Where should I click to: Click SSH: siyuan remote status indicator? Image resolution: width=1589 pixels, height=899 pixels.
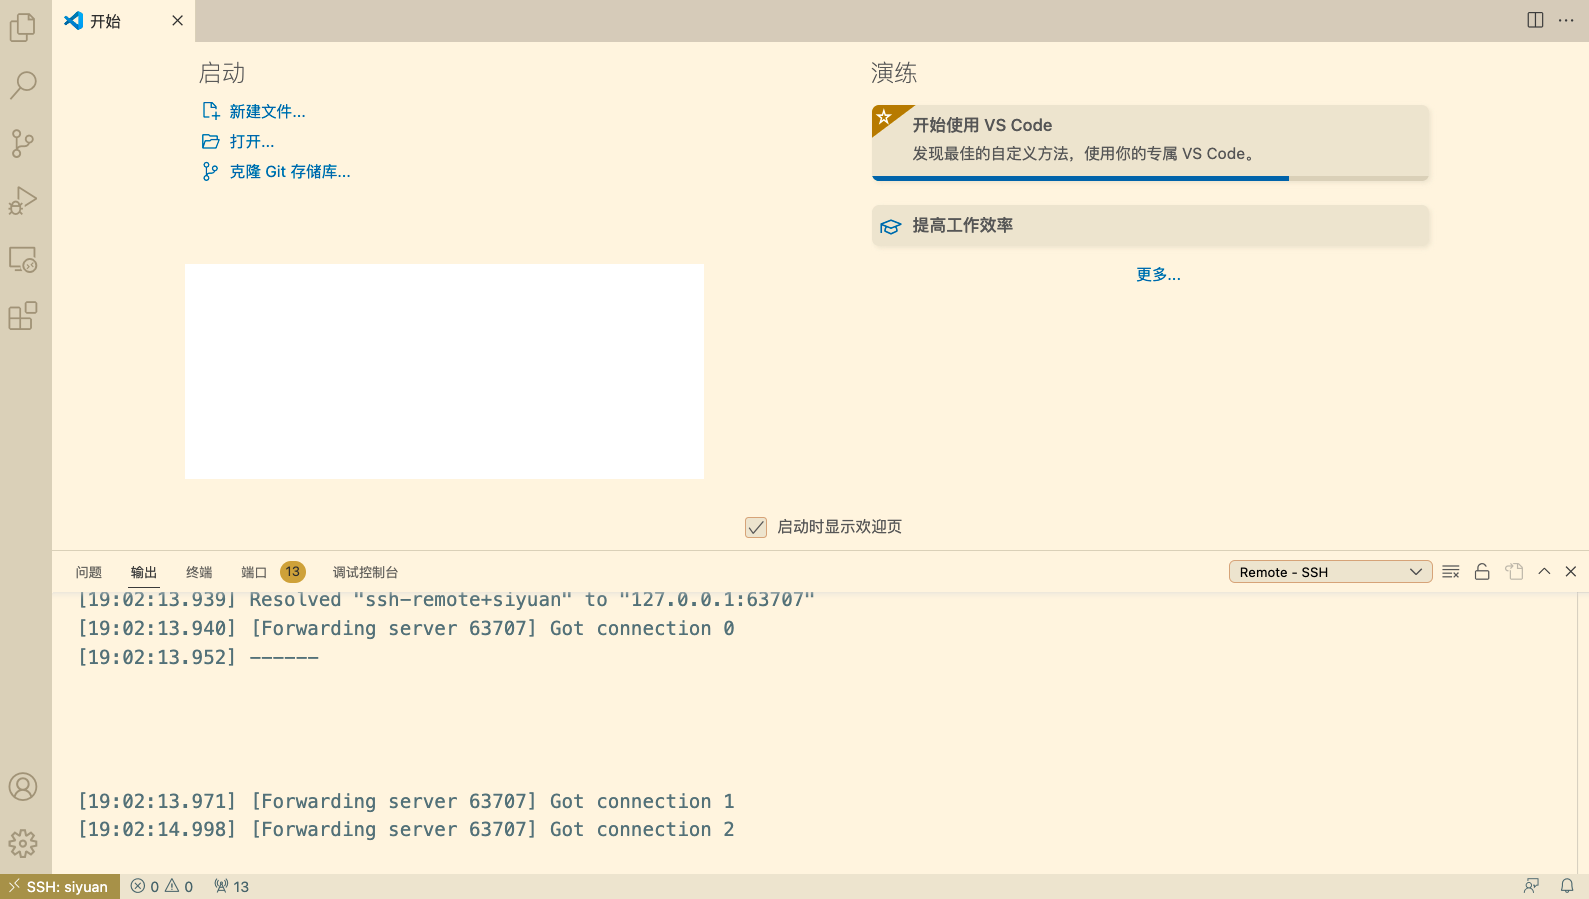(60, 887)
